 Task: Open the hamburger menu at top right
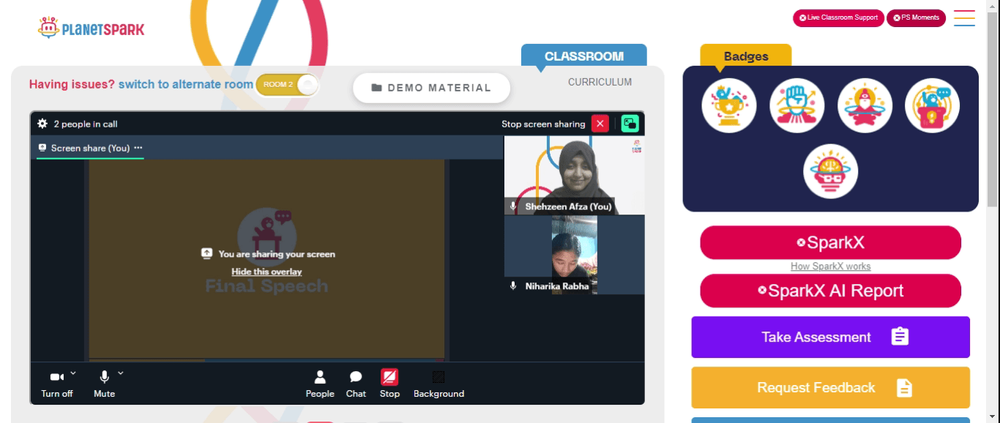(x=964, y=18)
